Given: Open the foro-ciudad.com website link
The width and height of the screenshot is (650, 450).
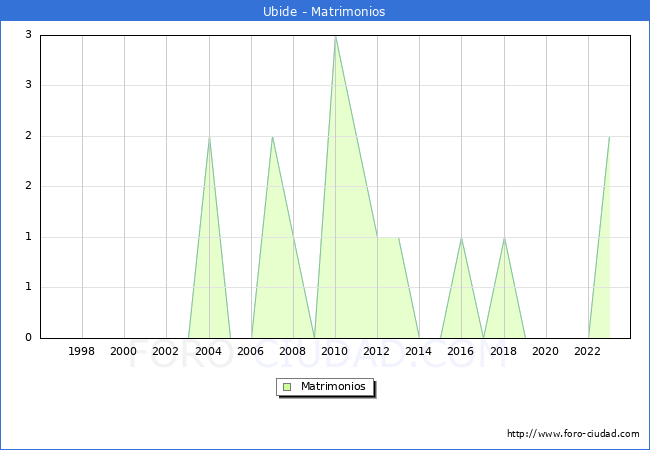Looking at the screenshot, I should coord(573,434).
